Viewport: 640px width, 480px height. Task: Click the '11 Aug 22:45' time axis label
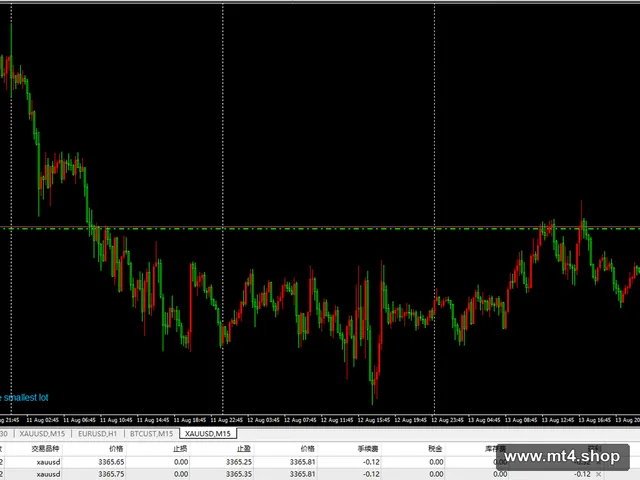click(227, 420)
